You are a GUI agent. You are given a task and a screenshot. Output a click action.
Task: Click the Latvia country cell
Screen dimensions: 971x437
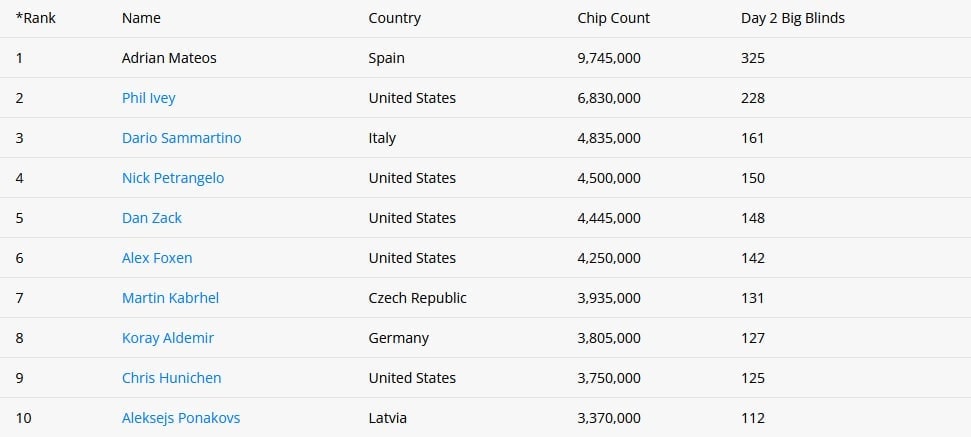387,418
